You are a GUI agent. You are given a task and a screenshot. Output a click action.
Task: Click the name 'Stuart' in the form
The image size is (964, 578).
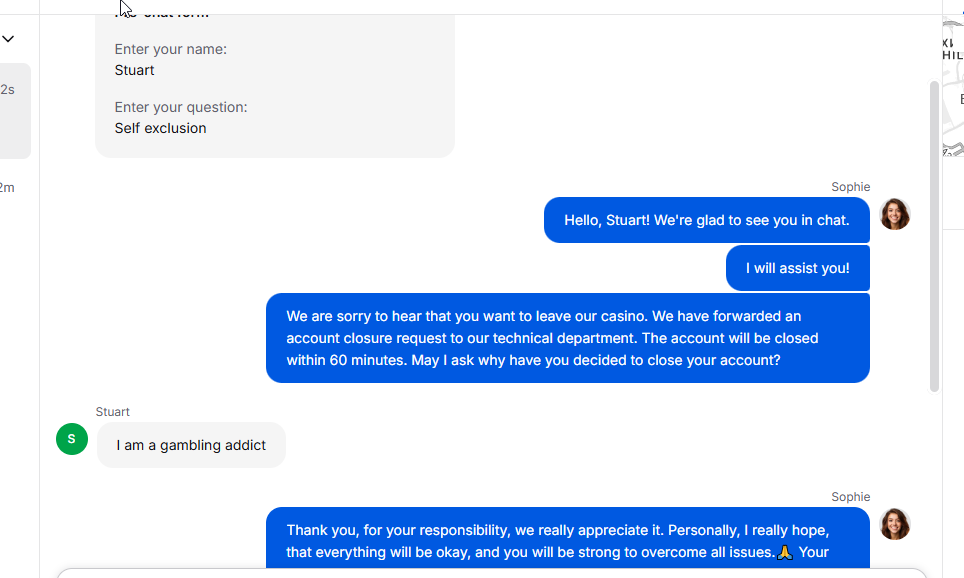[x=134, y=70]
